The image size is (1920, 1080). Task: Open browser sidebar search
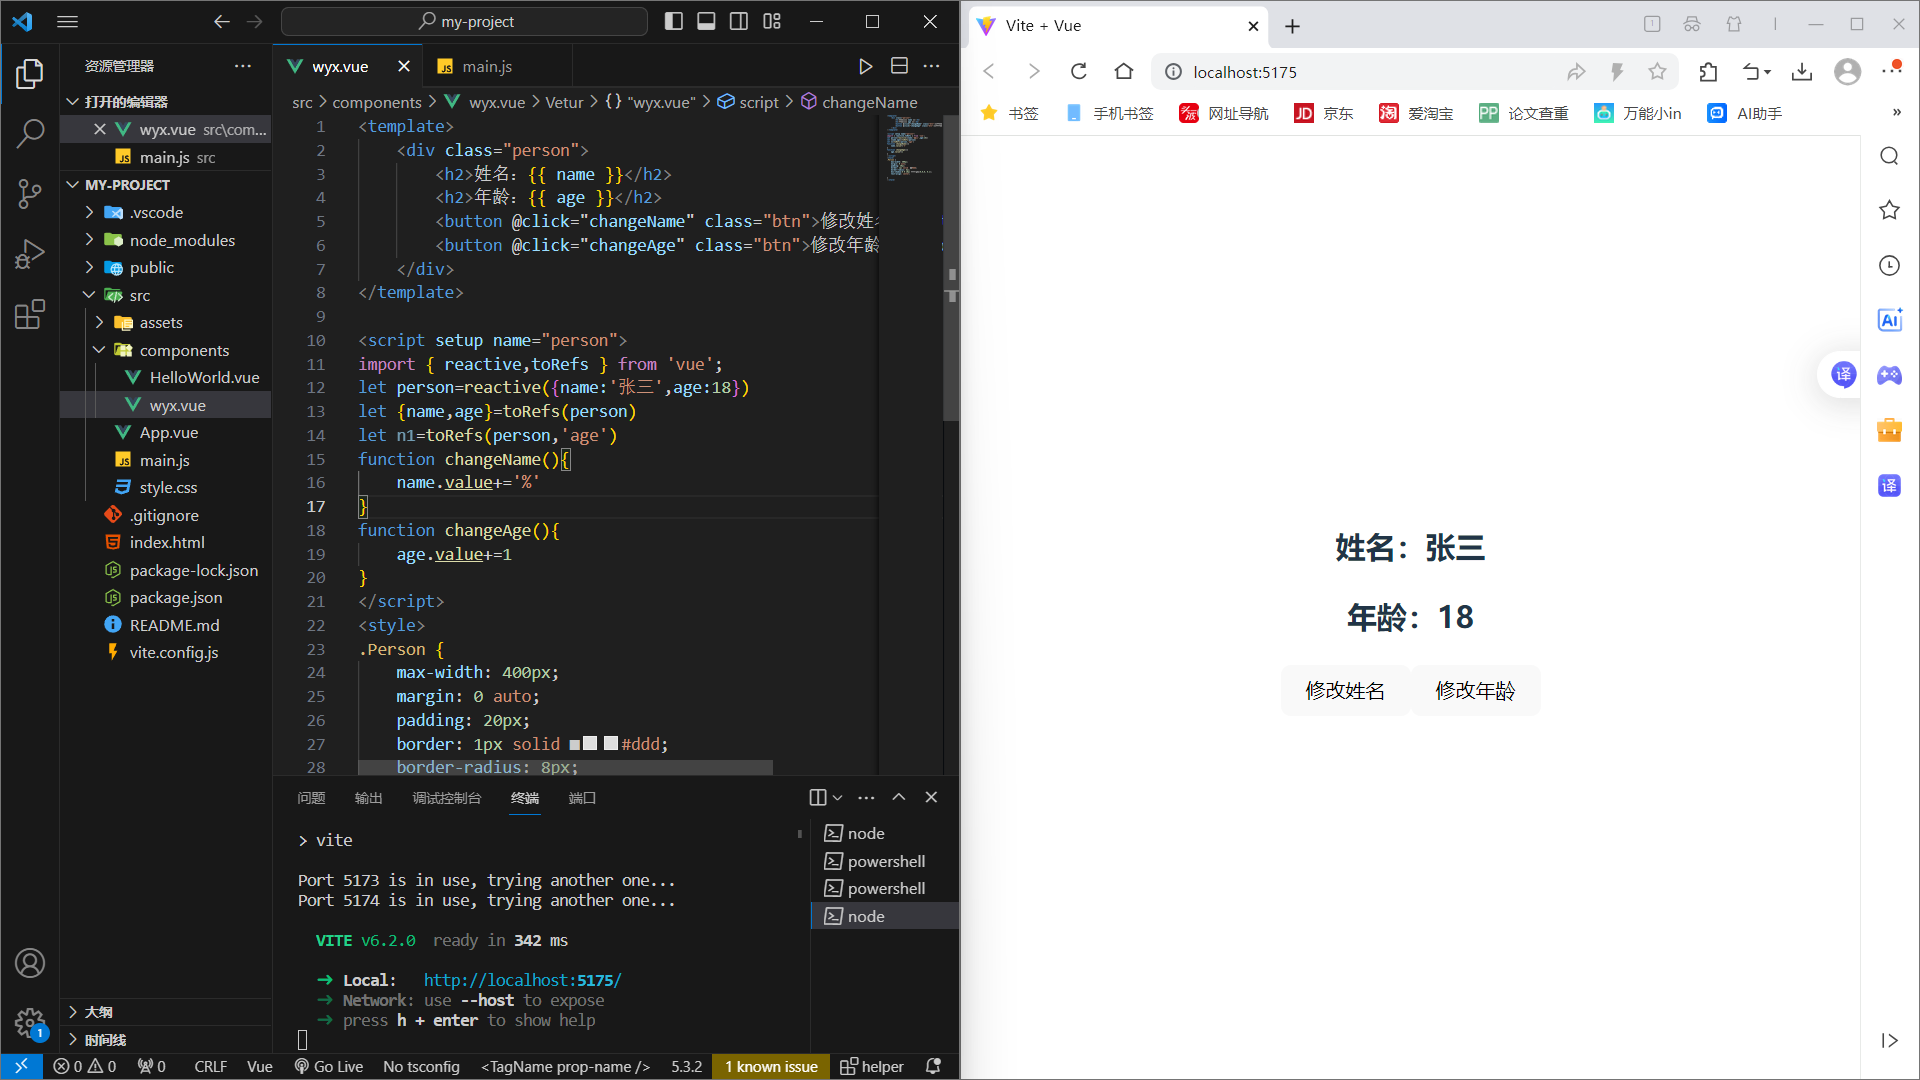pyautogui.click(x=1889, y=156)
